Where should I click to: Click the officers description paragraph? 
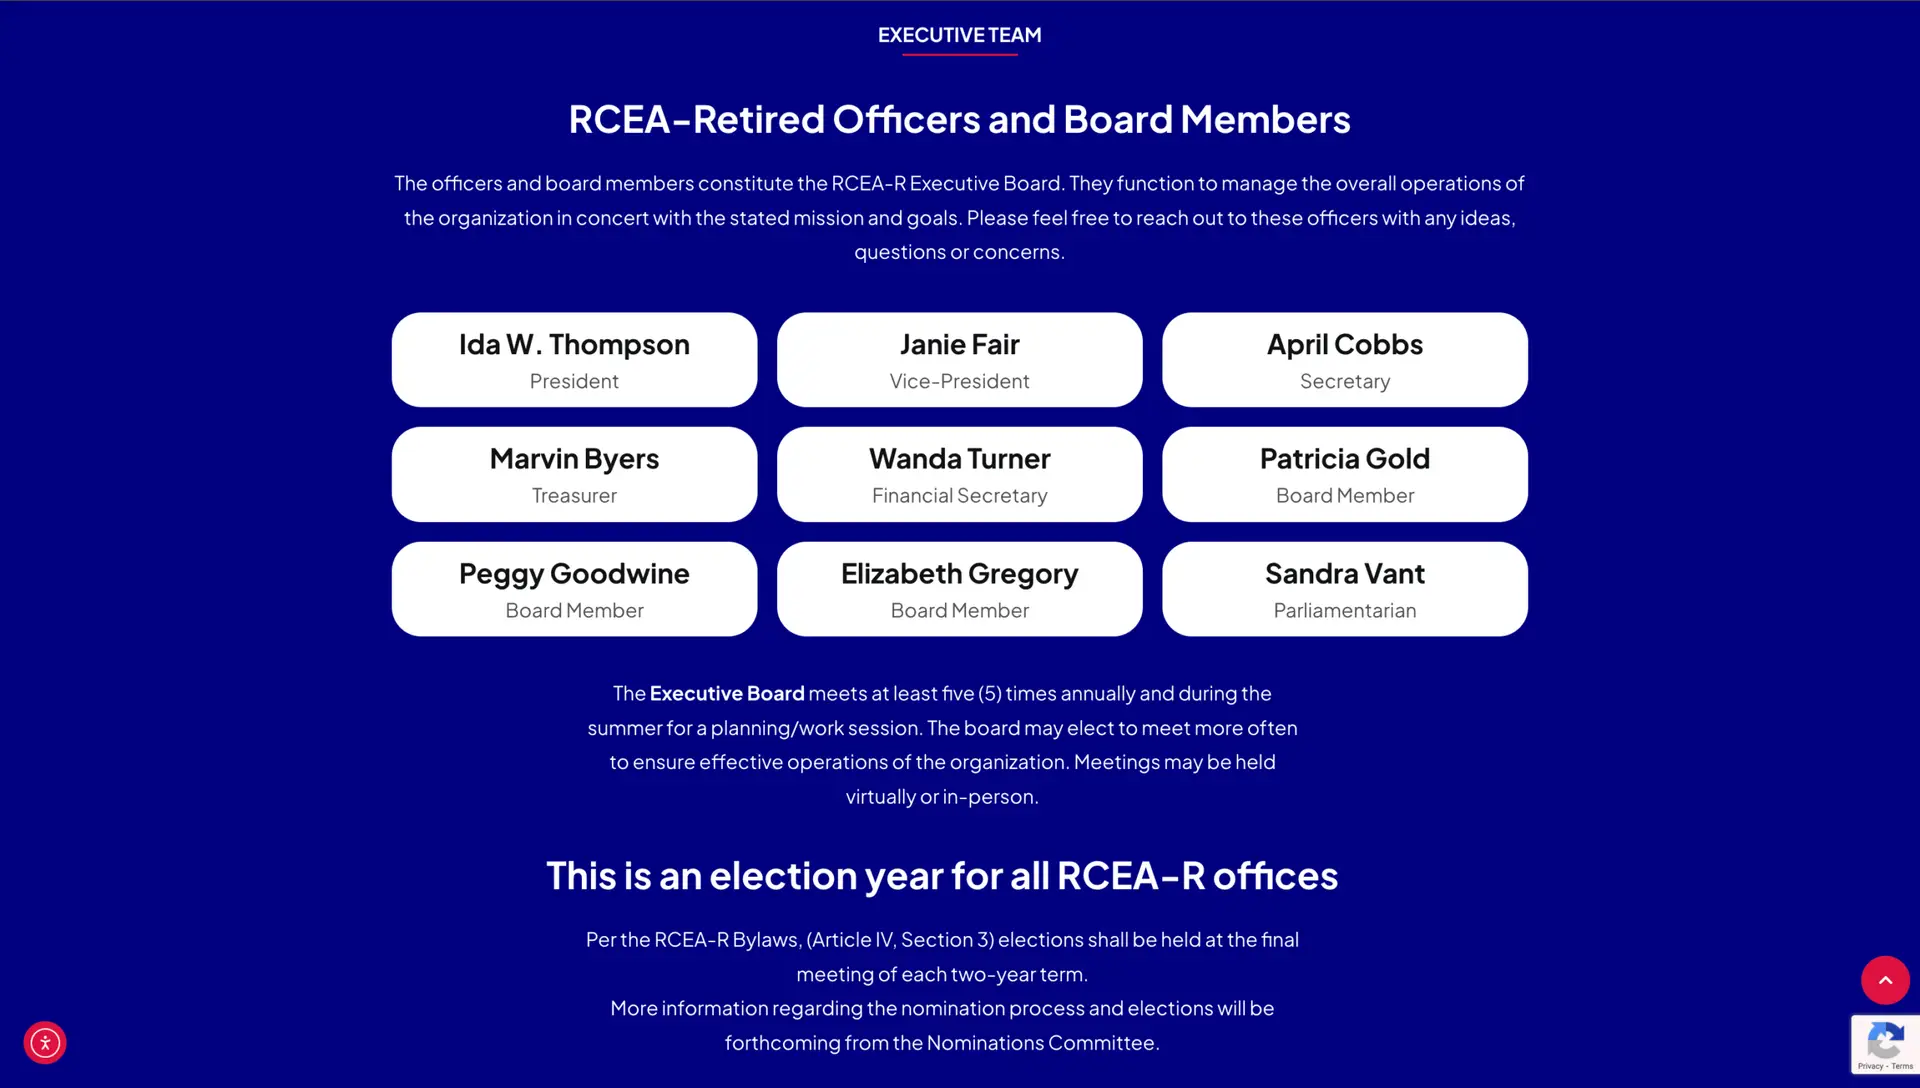959,217
